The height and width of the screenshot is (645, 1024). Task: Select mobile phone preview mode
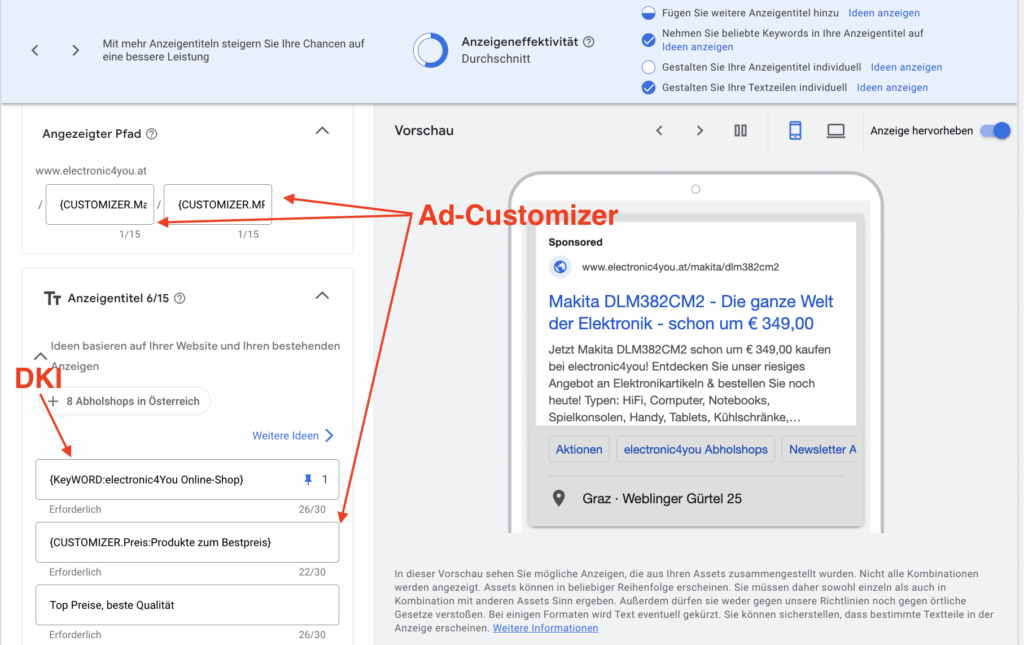tap(795, 130)
